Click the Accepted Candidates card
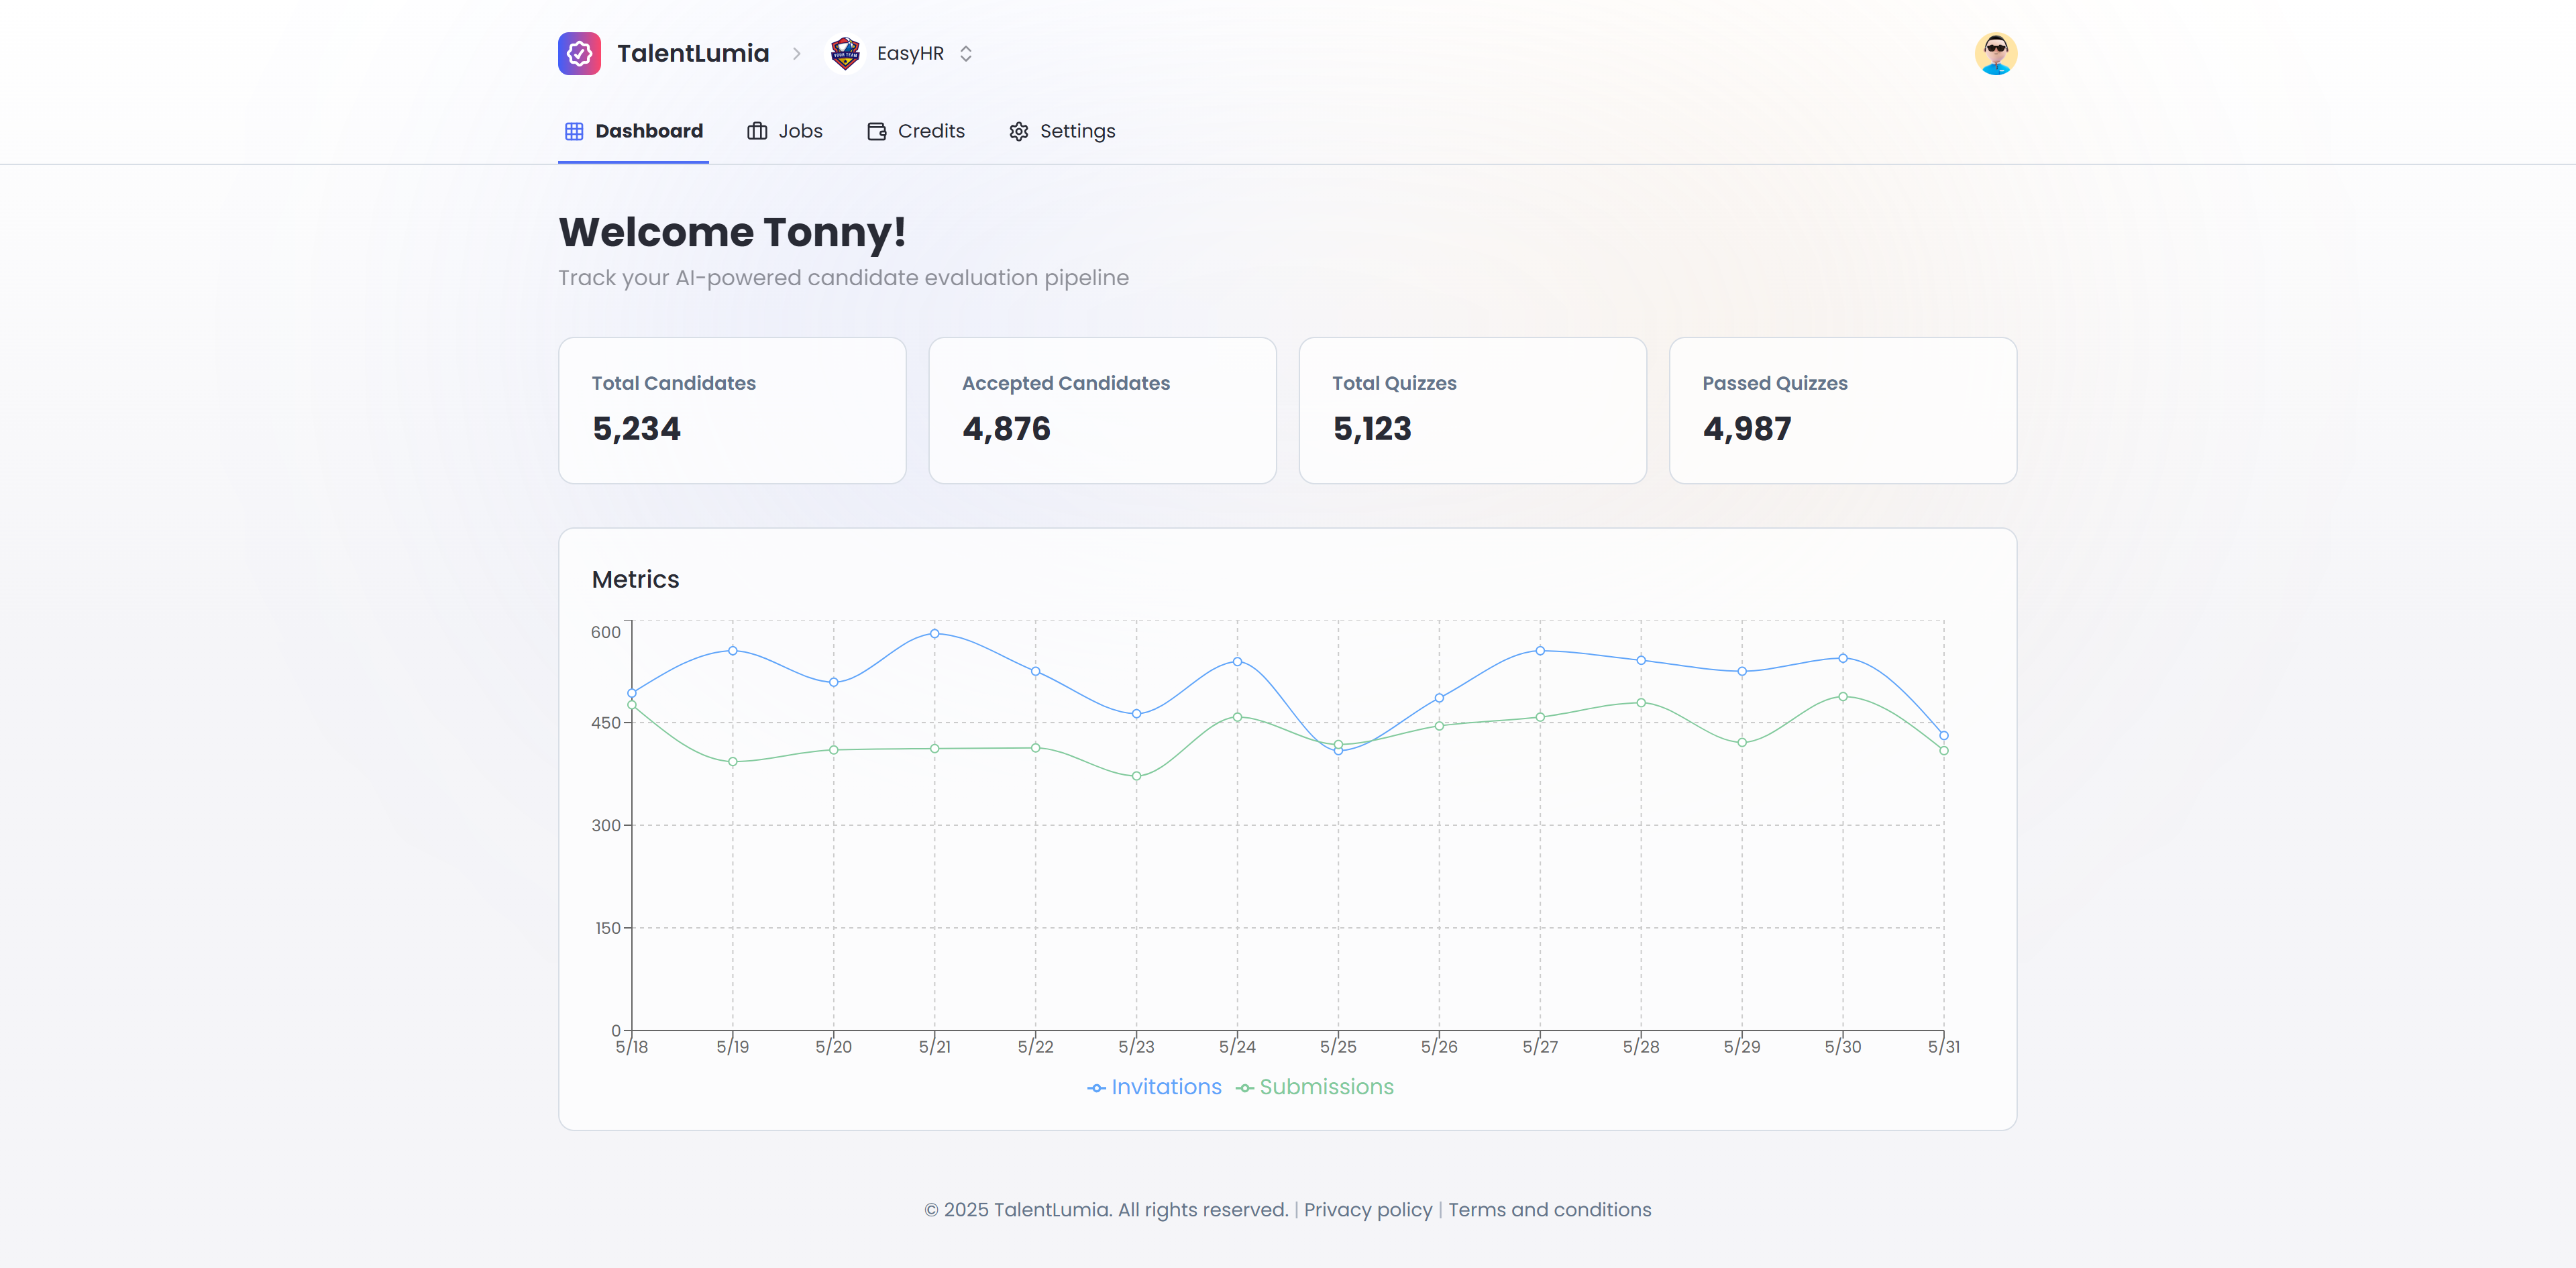This screenshot has height=1268, width=2576. pos(1102,410)
